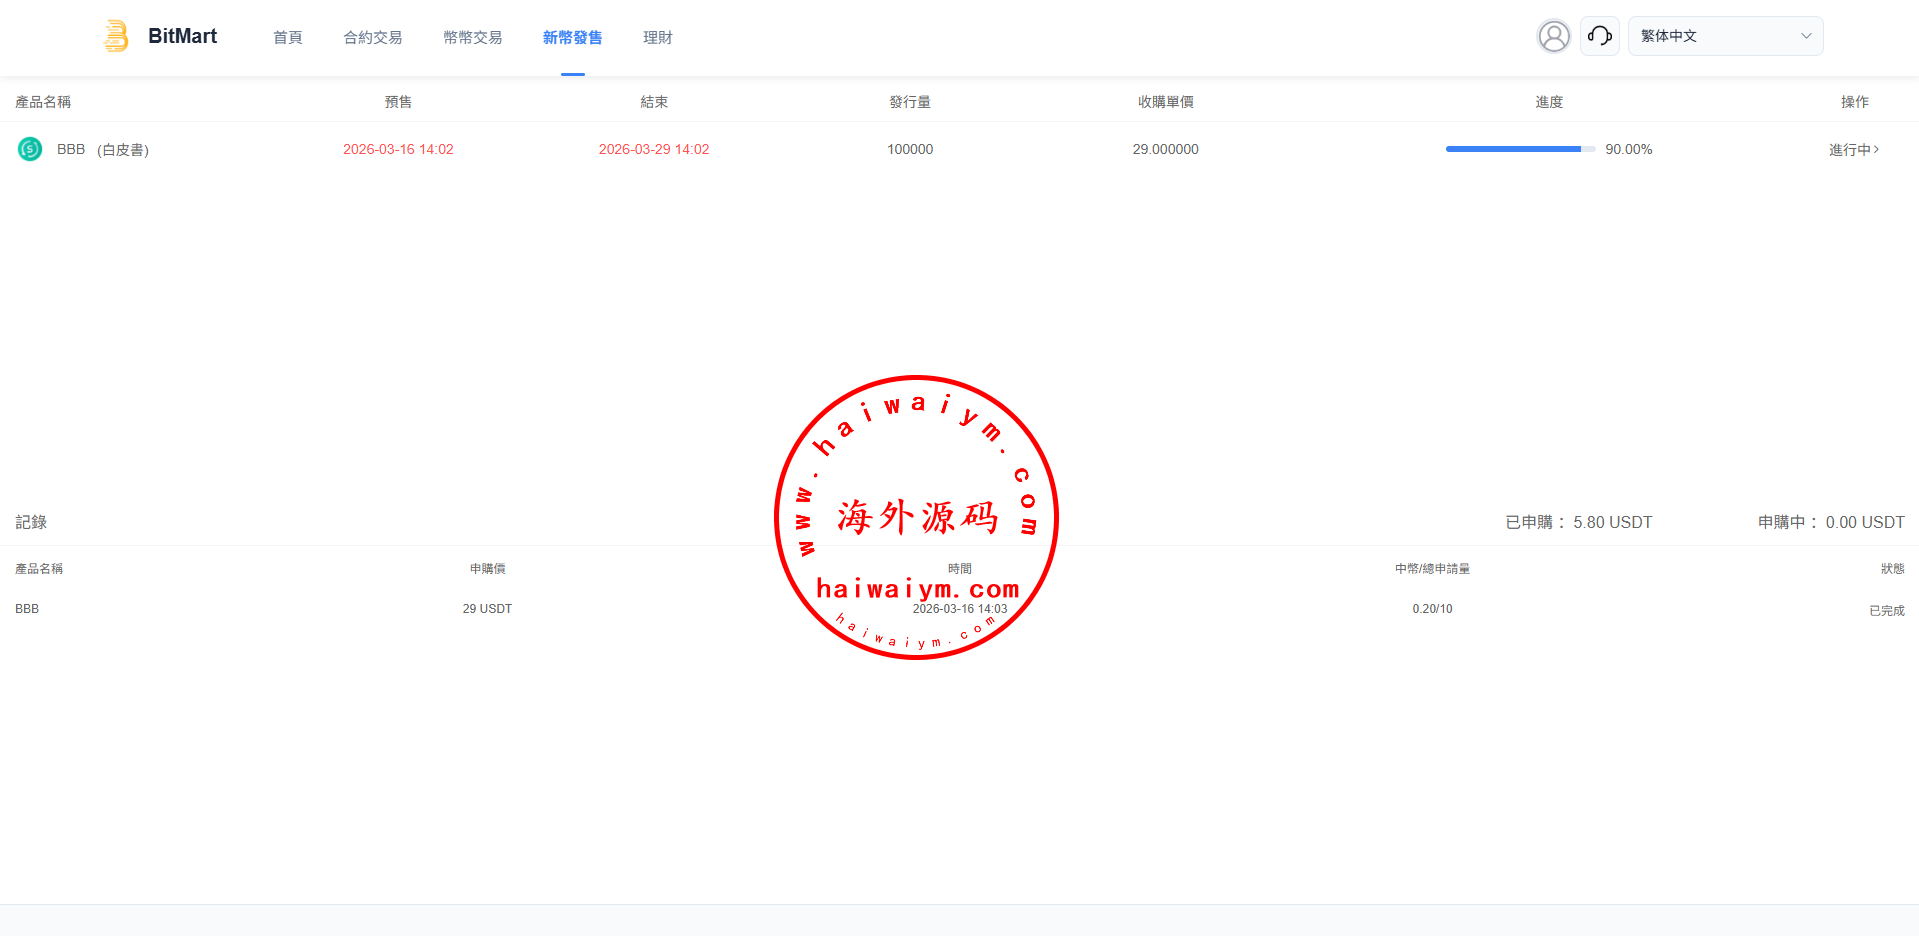Open the BBB 白皮書 whitepaper link

123,149
